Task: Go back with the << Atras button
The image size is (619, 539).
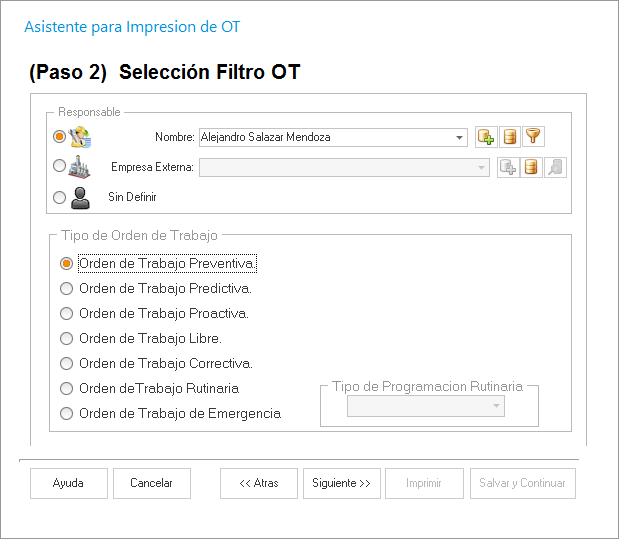Action: pyautogui.click(x=259, y=483)
